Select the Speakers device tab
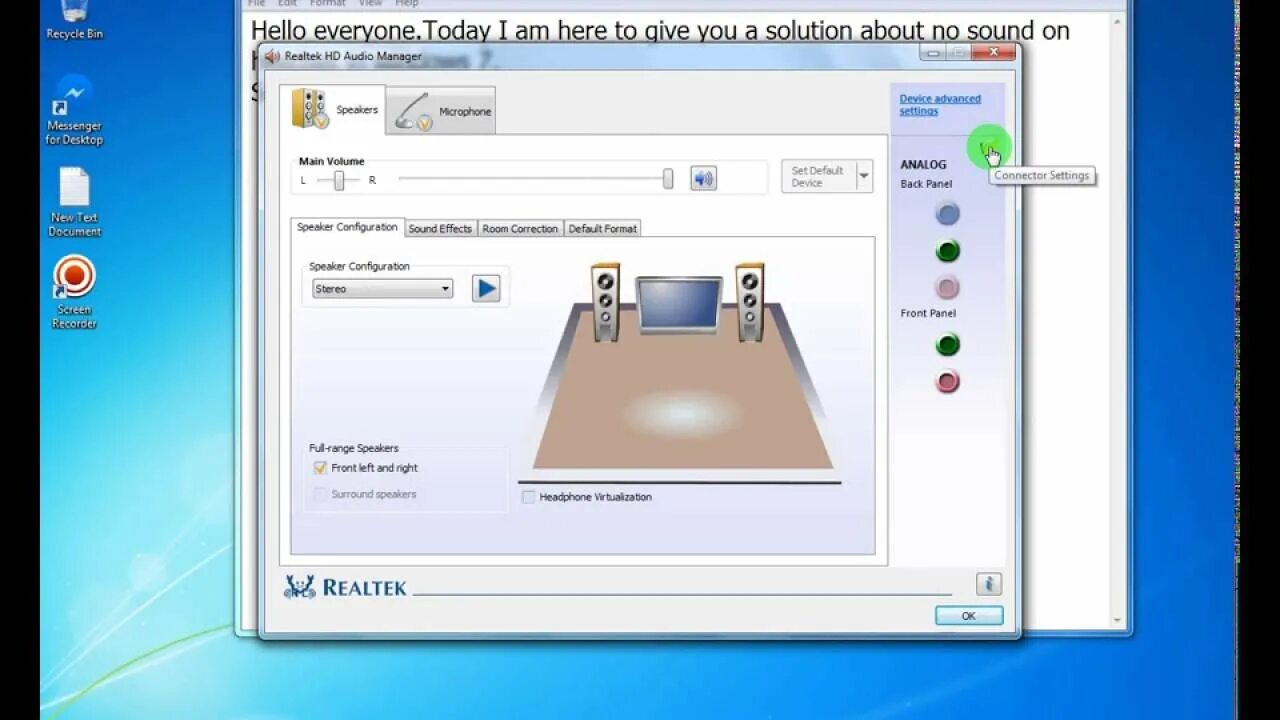 tap(333, 110)
